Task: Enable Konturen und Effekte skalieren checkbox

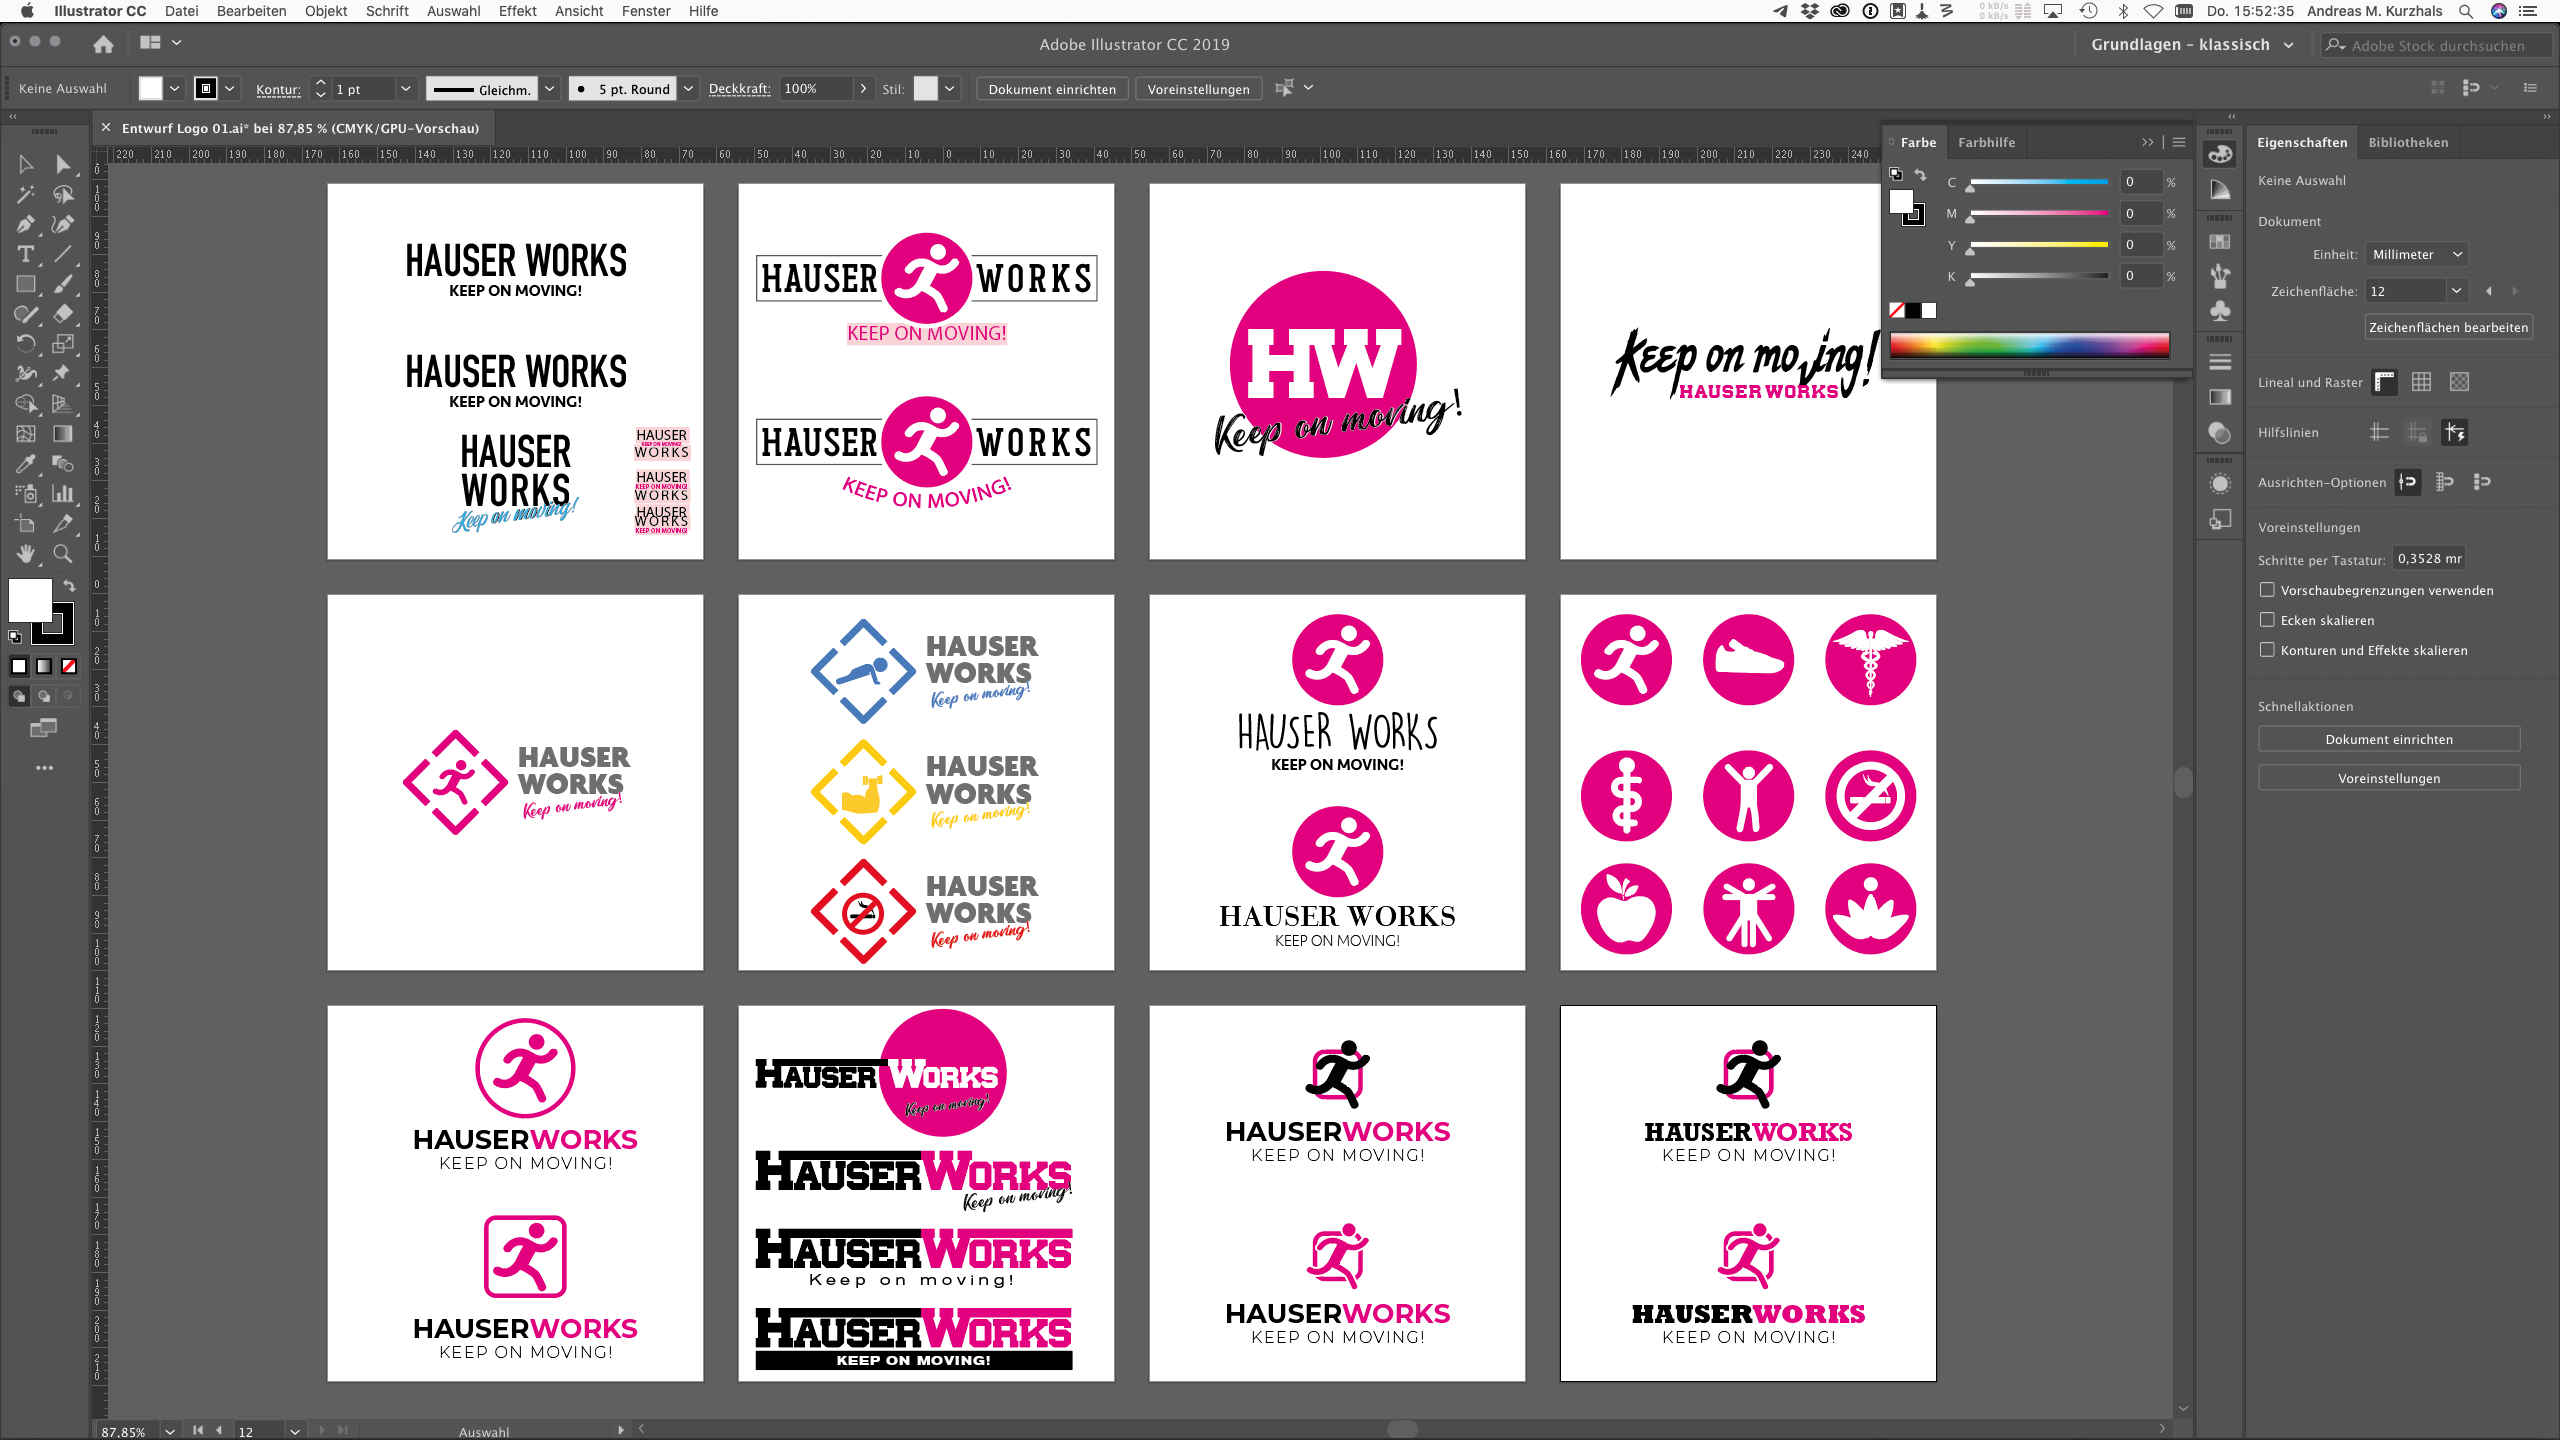Action: 2267,650
